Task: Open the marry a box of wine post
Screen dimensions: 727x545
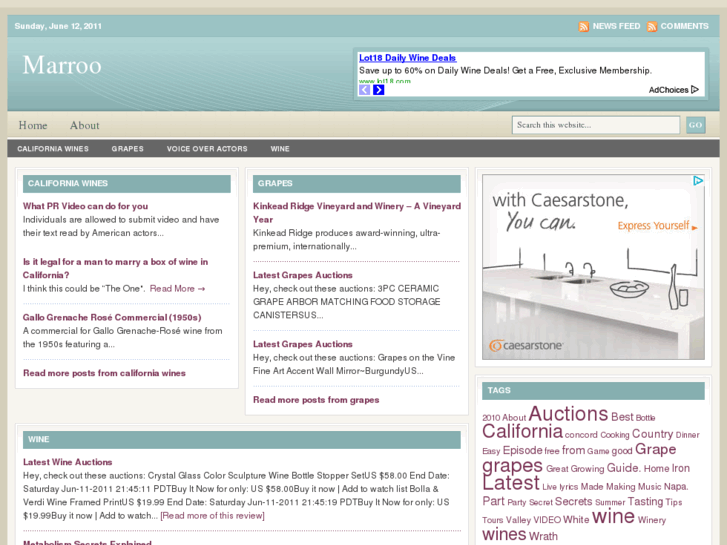Action: pyautogui.click(x=115, y=268)
